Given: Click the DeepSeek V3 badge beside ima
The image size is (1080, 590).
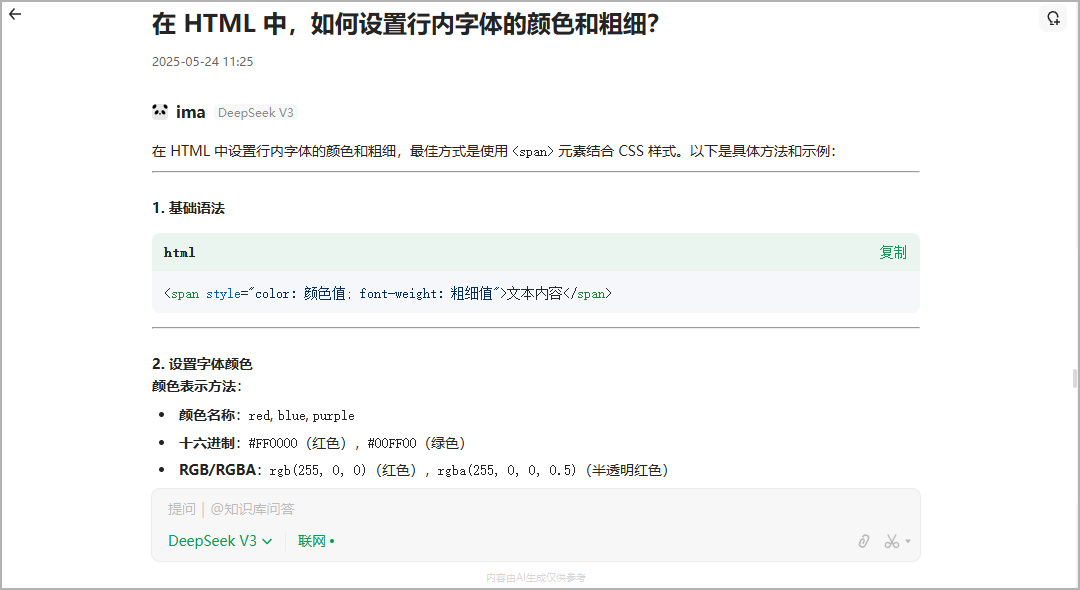Looking at the screenshot, I should (256, 112).
